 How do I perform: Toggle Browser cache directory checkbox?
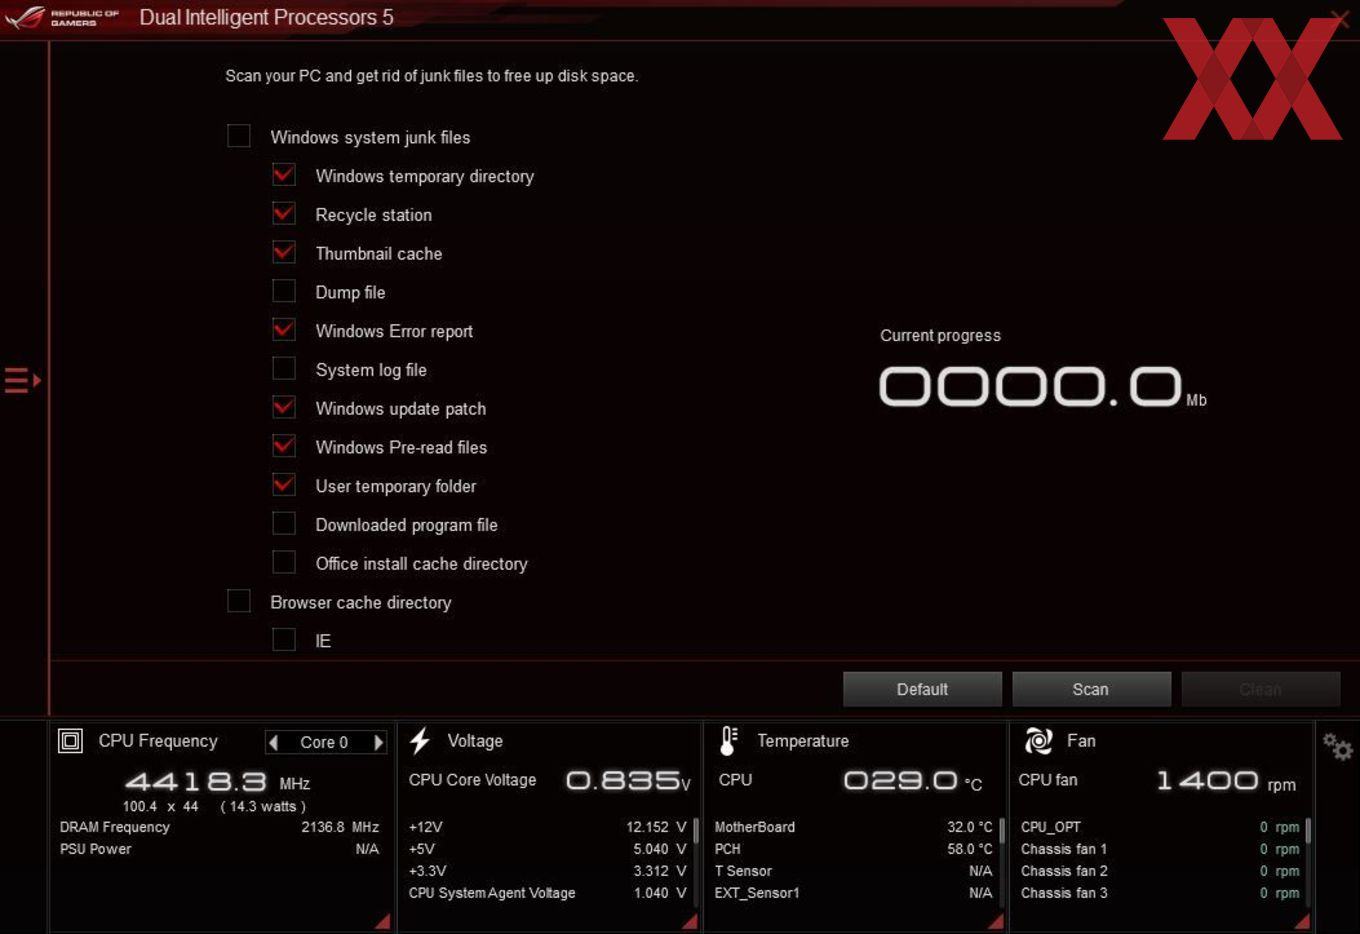click(x=239, y=601)
